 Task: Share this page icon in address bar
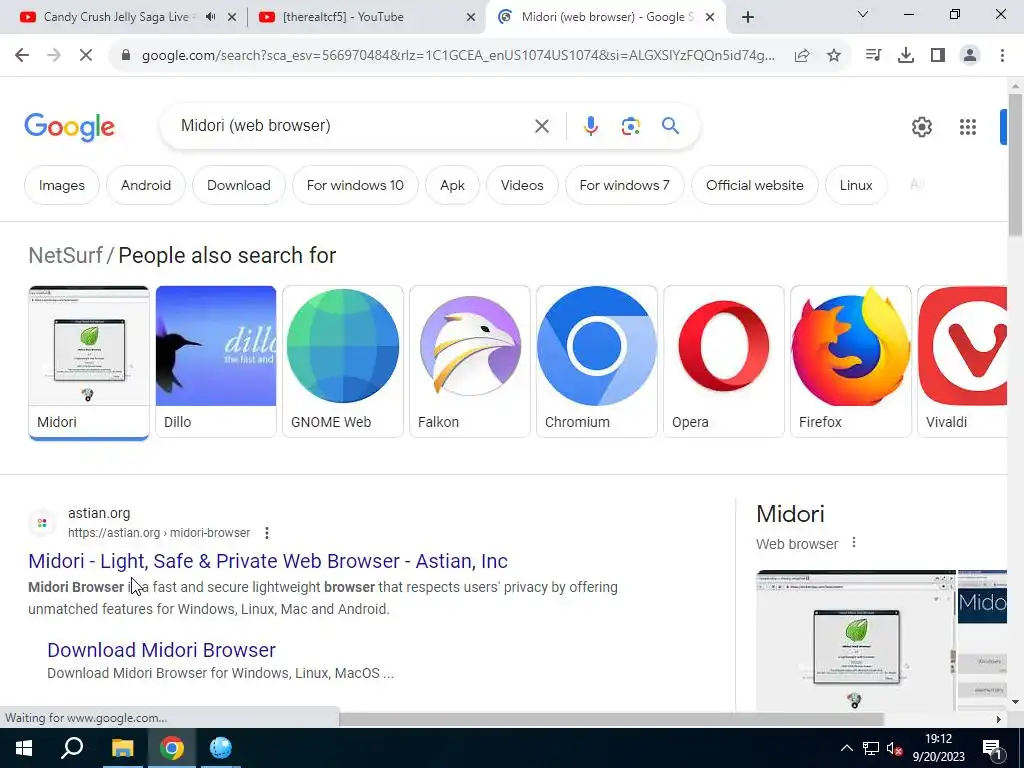click(802, 56)
